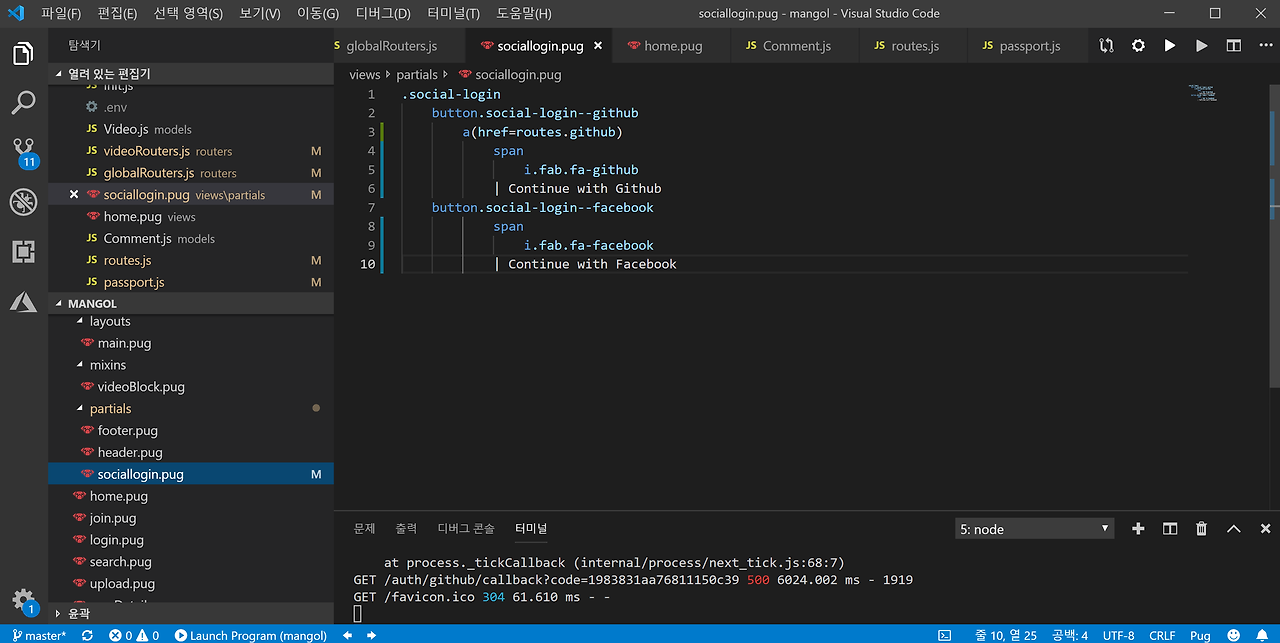Toggle the maximized panel size chevron
This screenshot has height=643, width=1280.
pyautogui.click(x=1234, y=529)
